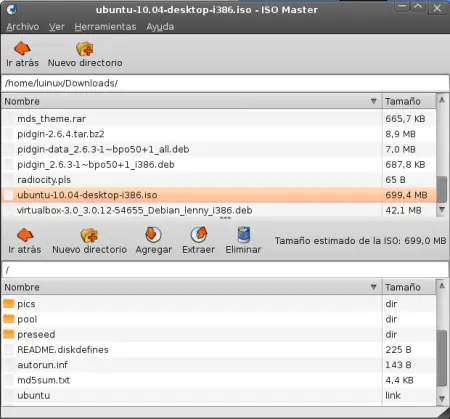Click the Agregar icon to add files
450x419 pixels.
tap(153, 235)
